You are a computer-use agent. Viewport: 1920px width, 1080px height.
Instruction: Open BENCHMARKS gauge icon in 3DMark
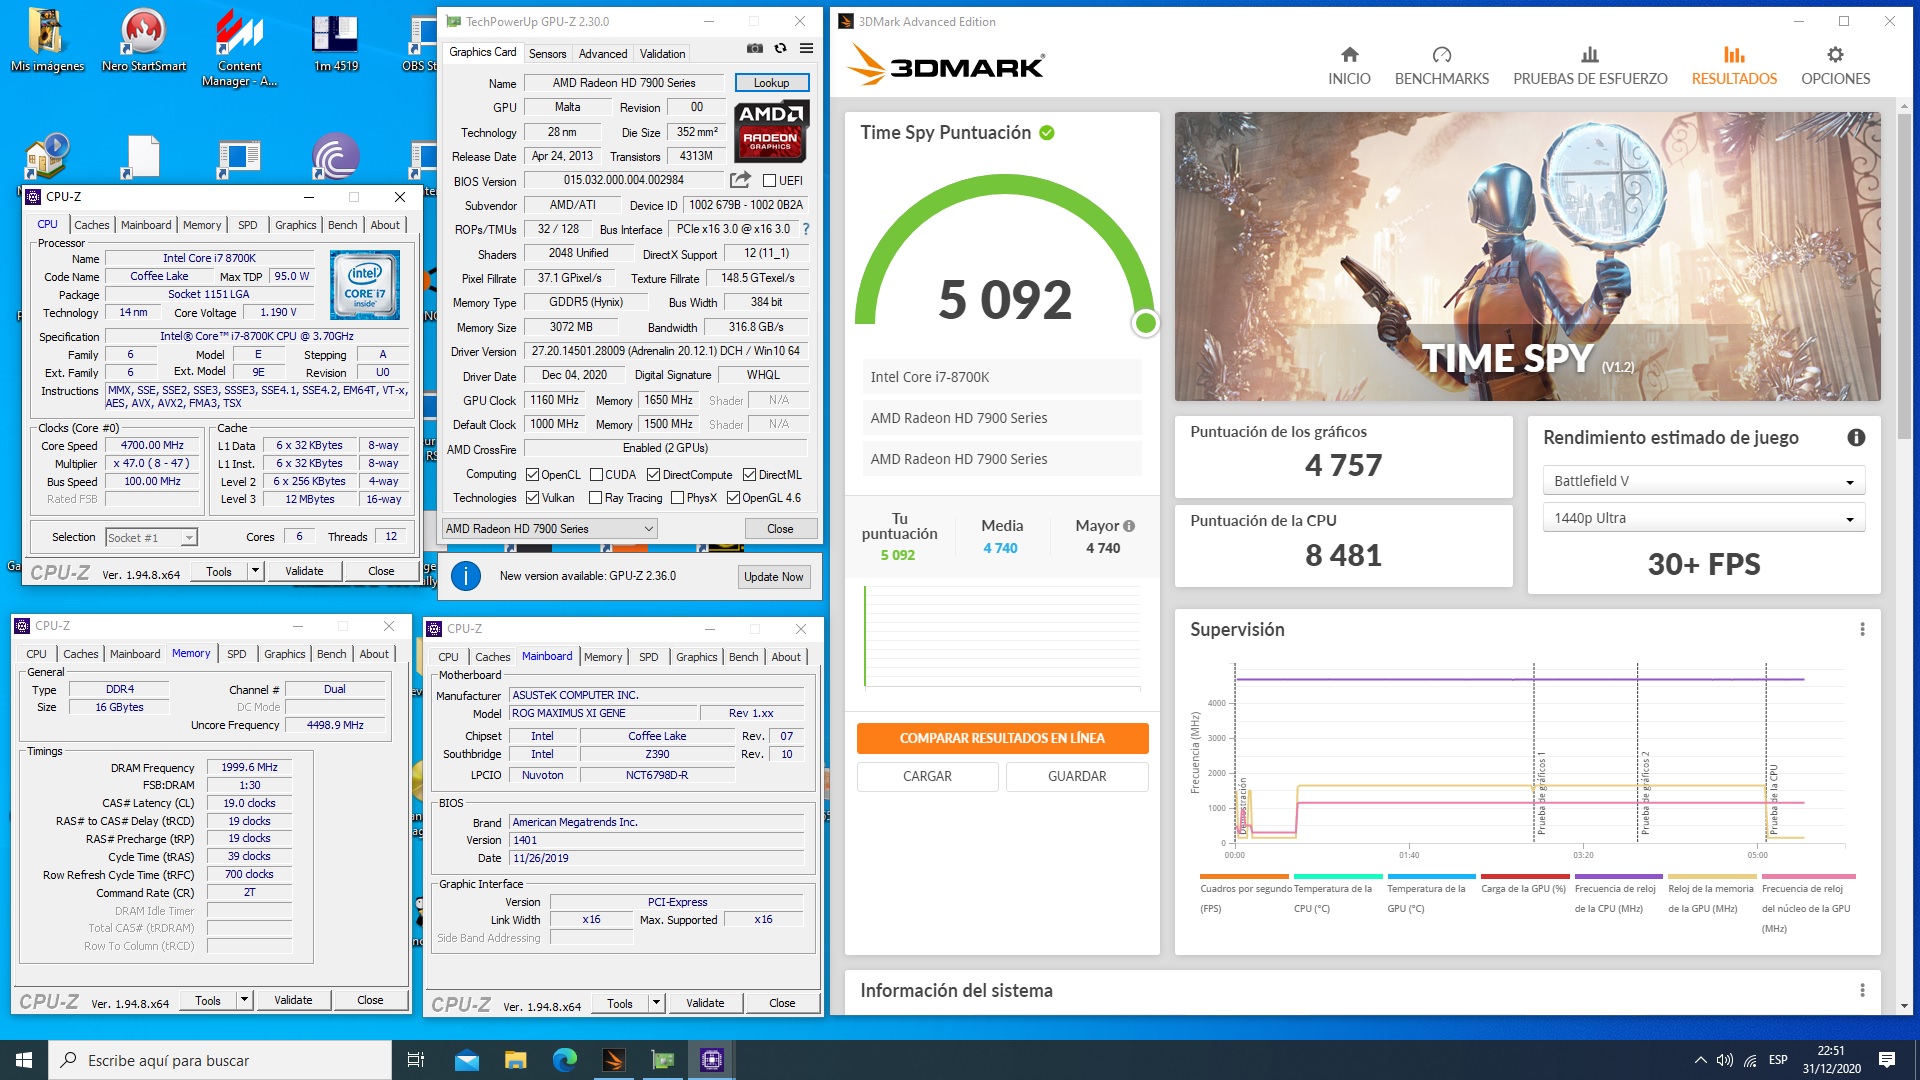coord(1441,54)
